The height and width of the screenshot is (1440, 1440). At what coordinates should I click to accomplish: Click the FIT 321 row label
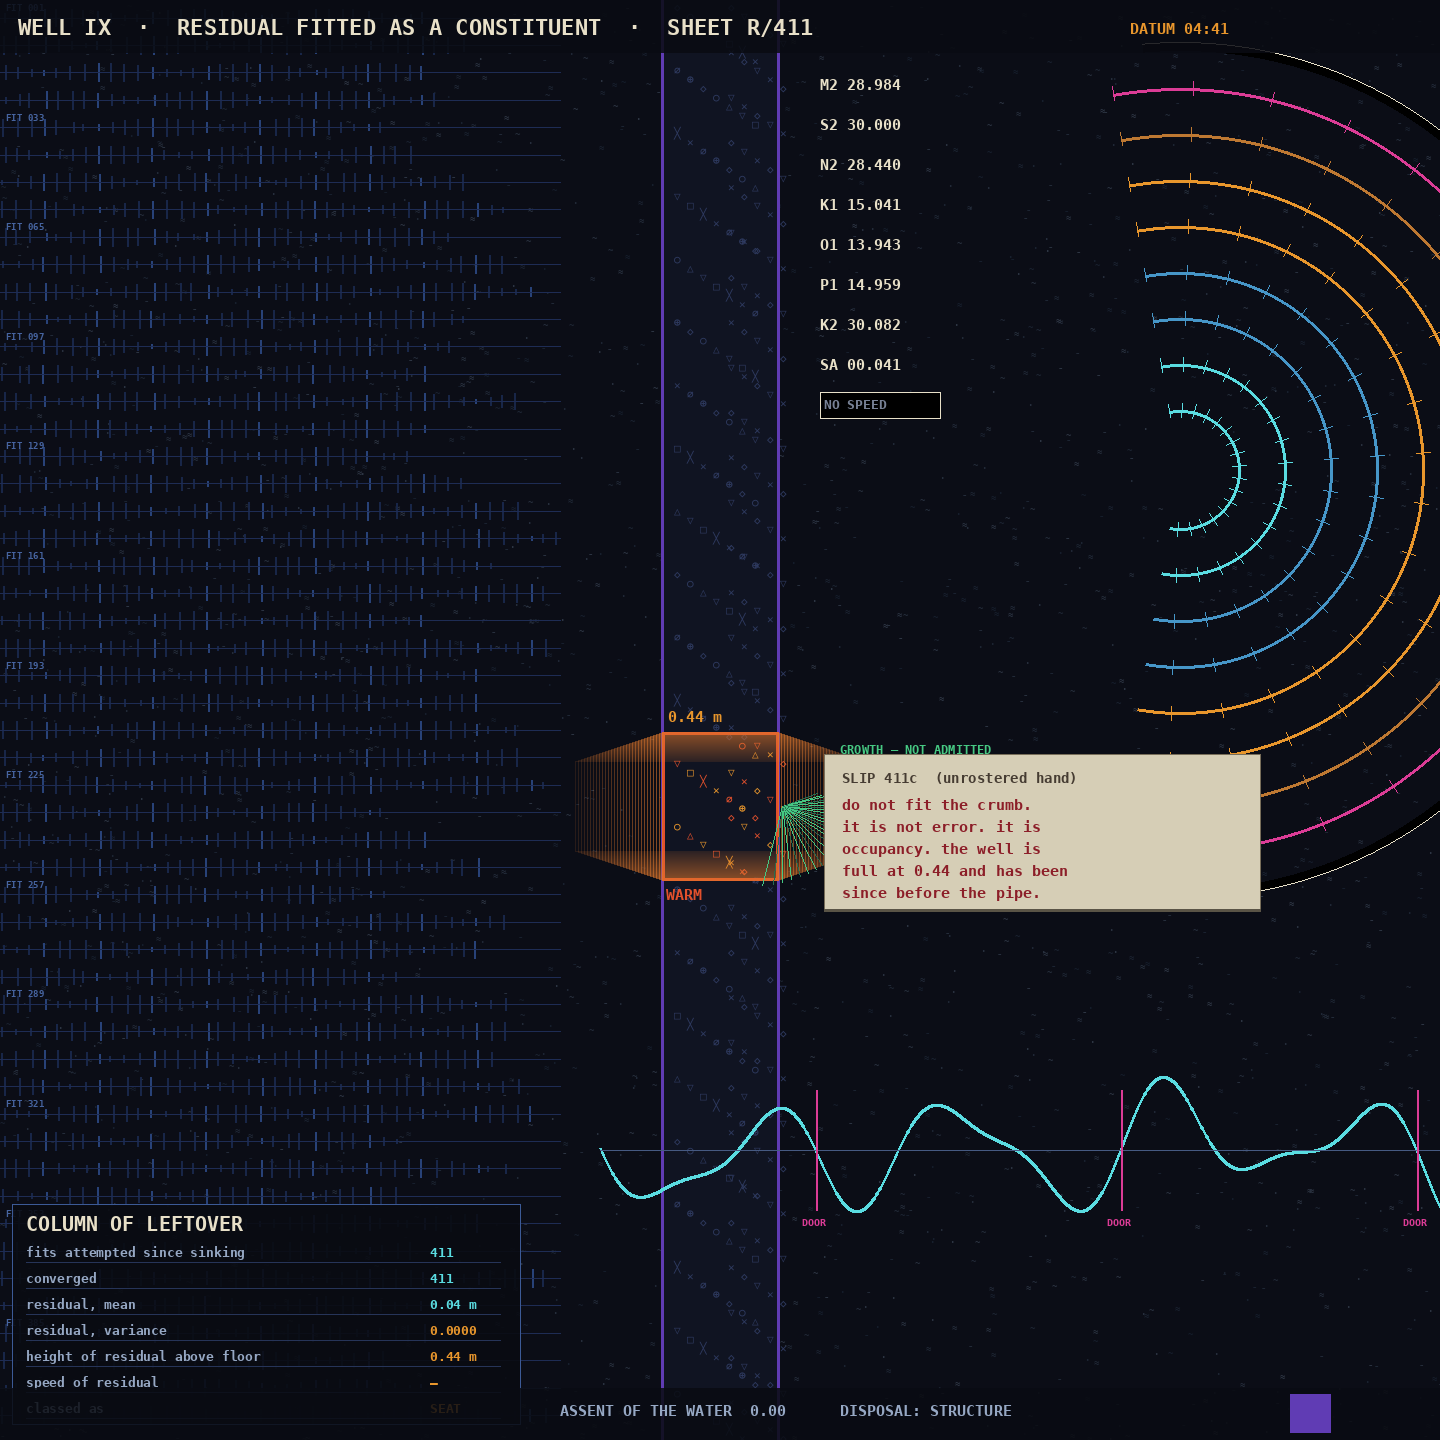click(25, 1104)
